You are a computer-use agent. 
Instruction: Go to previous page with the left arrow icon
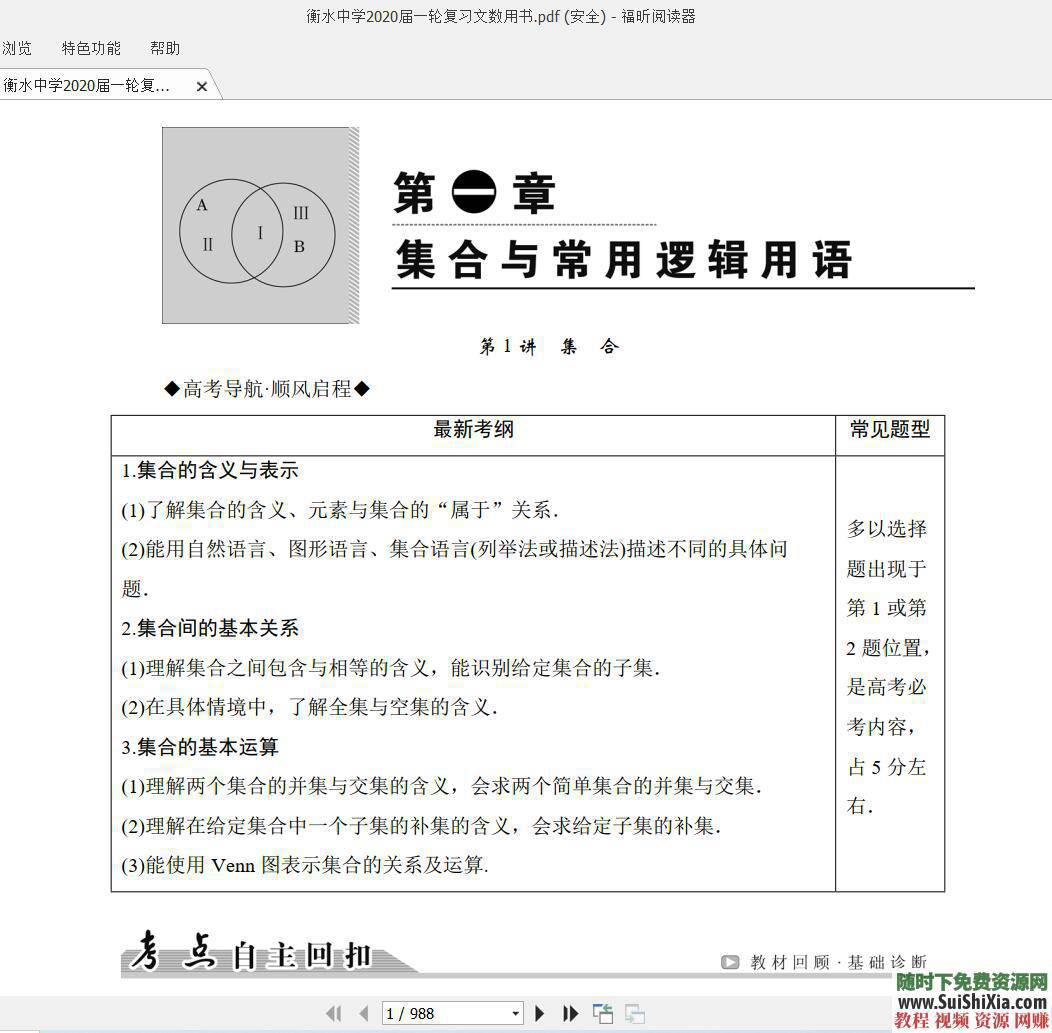[x=364, y=1013]
